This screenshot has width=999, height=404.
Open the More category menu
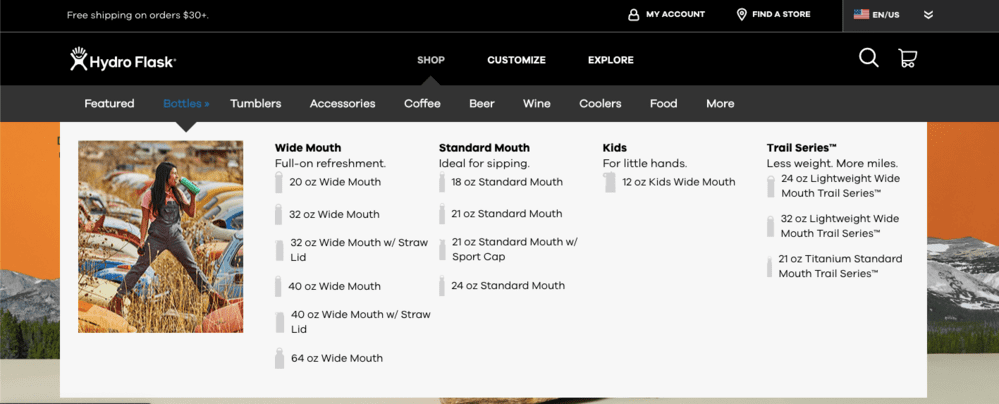click(720, 103)
